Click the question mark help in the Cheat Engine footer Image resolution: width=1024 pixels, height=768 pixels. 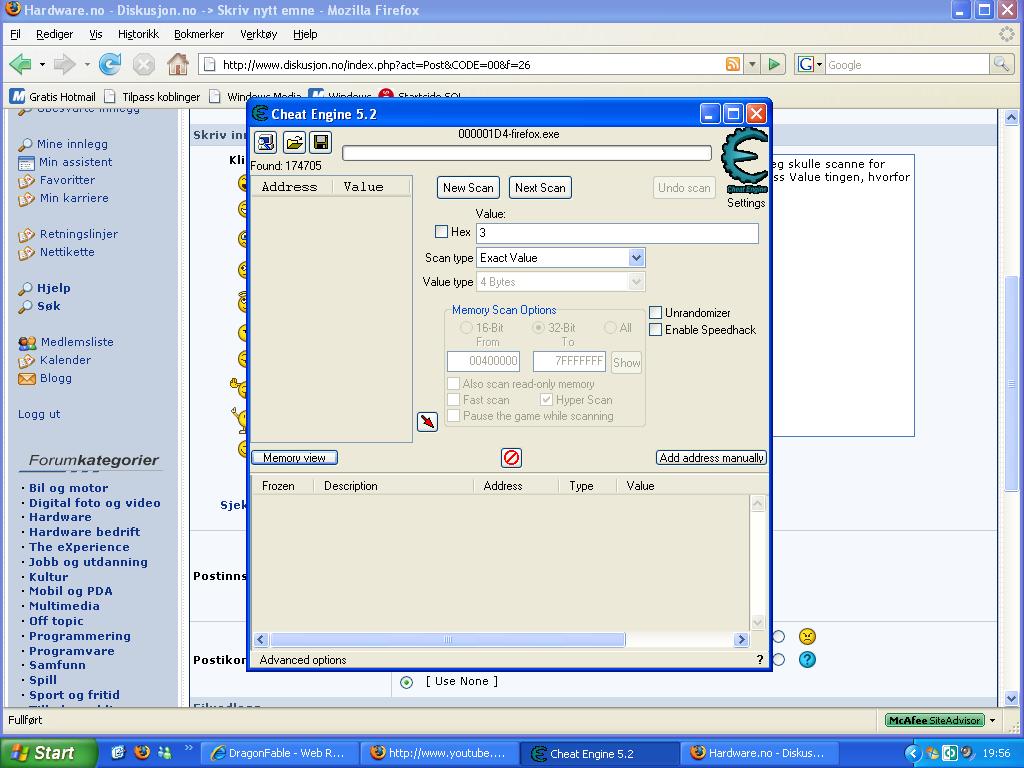(x=760, y=660)
